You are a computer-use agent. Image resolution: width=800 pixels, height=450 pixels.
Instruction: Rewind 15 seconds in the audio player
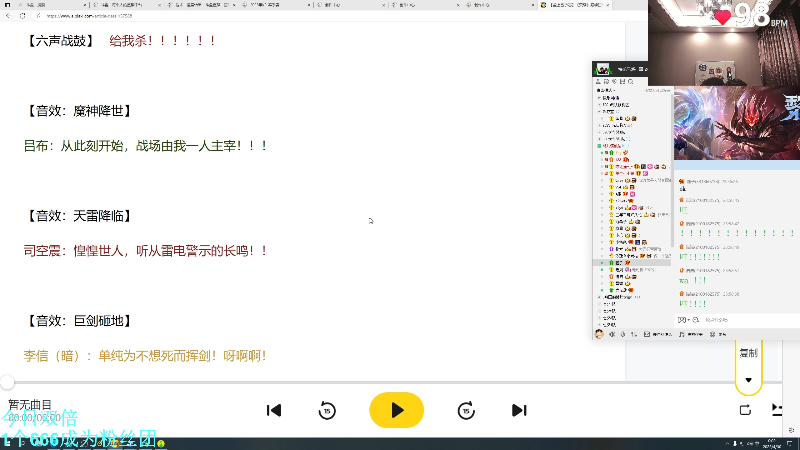click(327, 410)
